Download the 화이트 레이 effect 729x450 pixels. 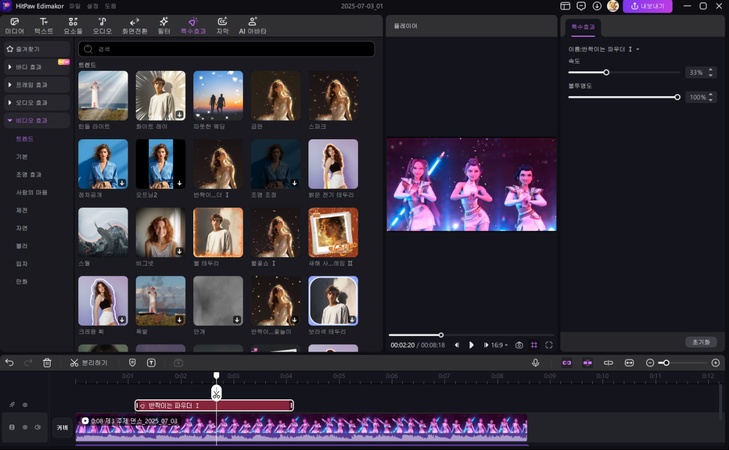(179, 114)
